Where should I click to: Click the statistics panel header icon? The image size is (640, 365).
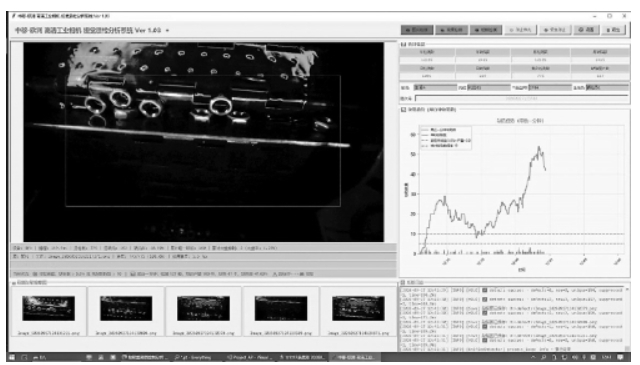(x=403, y=44)
